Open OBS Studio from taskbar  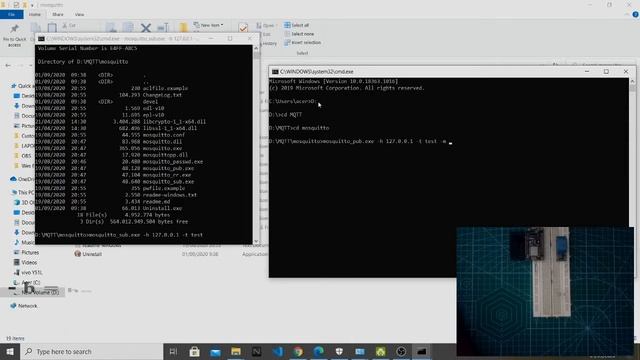tap(401, 351)
